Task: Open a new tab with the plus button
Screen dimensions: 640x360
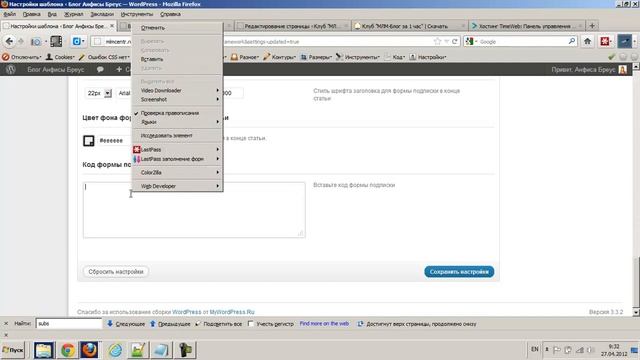Action: coord(592,26)
